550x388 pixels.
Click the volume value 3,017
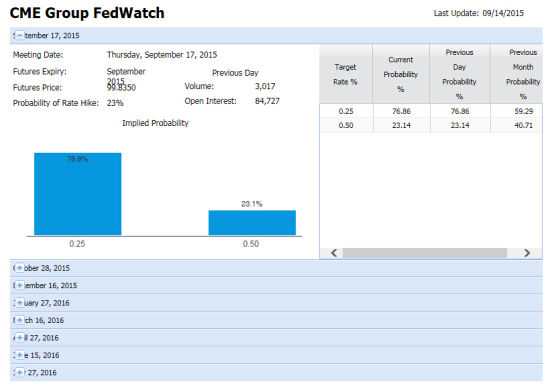point(265,86)
